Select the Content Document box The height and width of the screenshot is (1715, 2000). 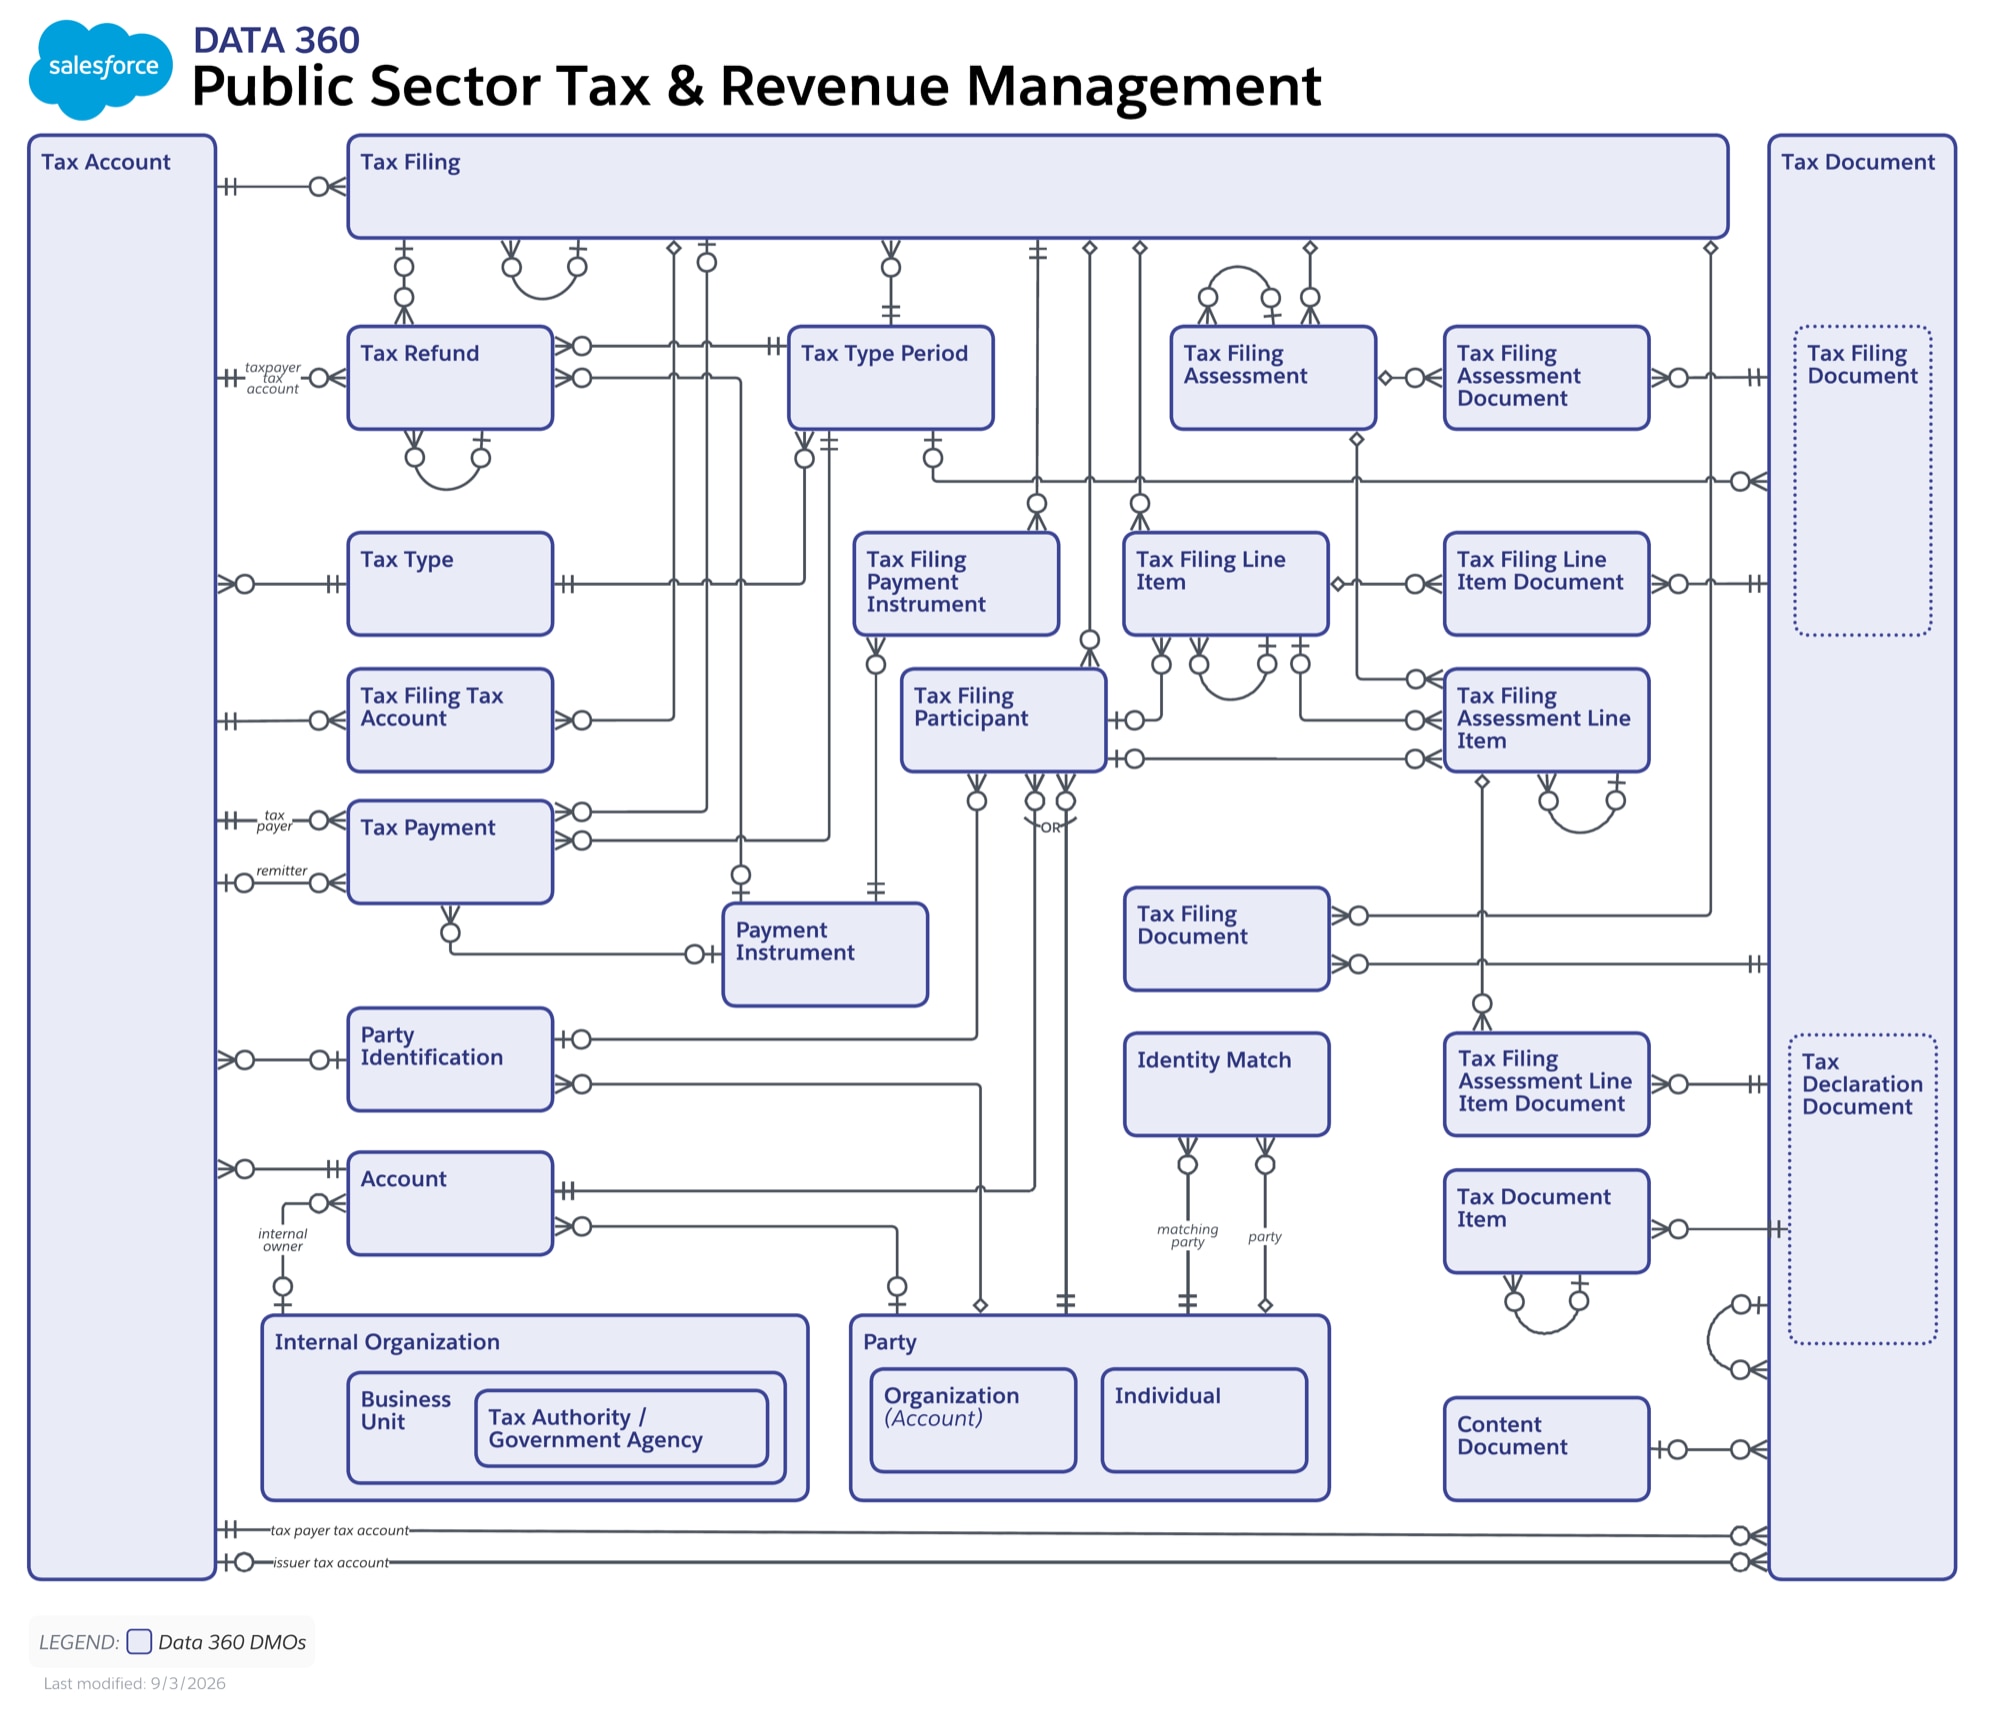1546,1449
